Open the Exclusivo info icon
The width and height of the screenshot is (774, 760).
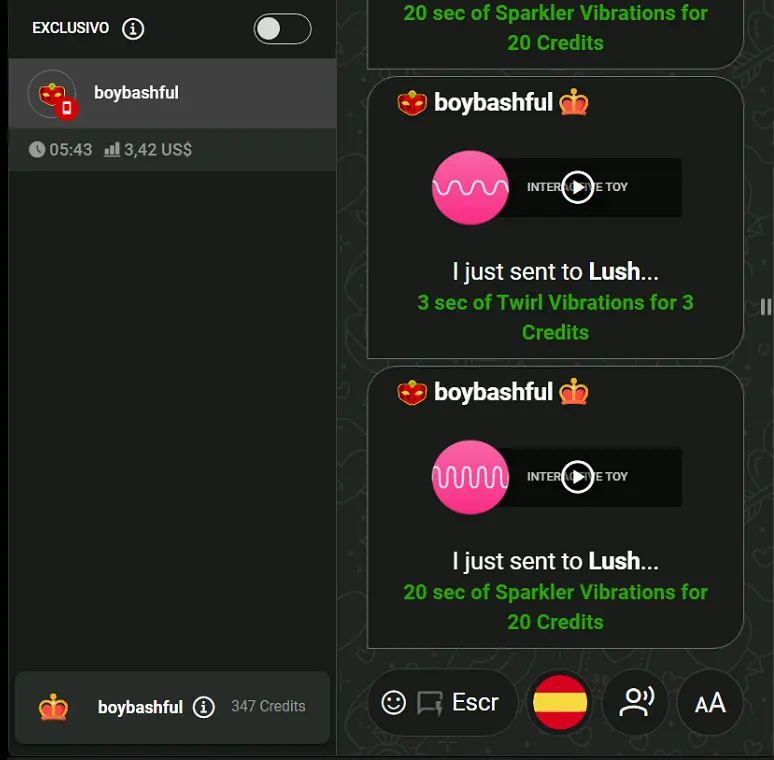(133, 29)
